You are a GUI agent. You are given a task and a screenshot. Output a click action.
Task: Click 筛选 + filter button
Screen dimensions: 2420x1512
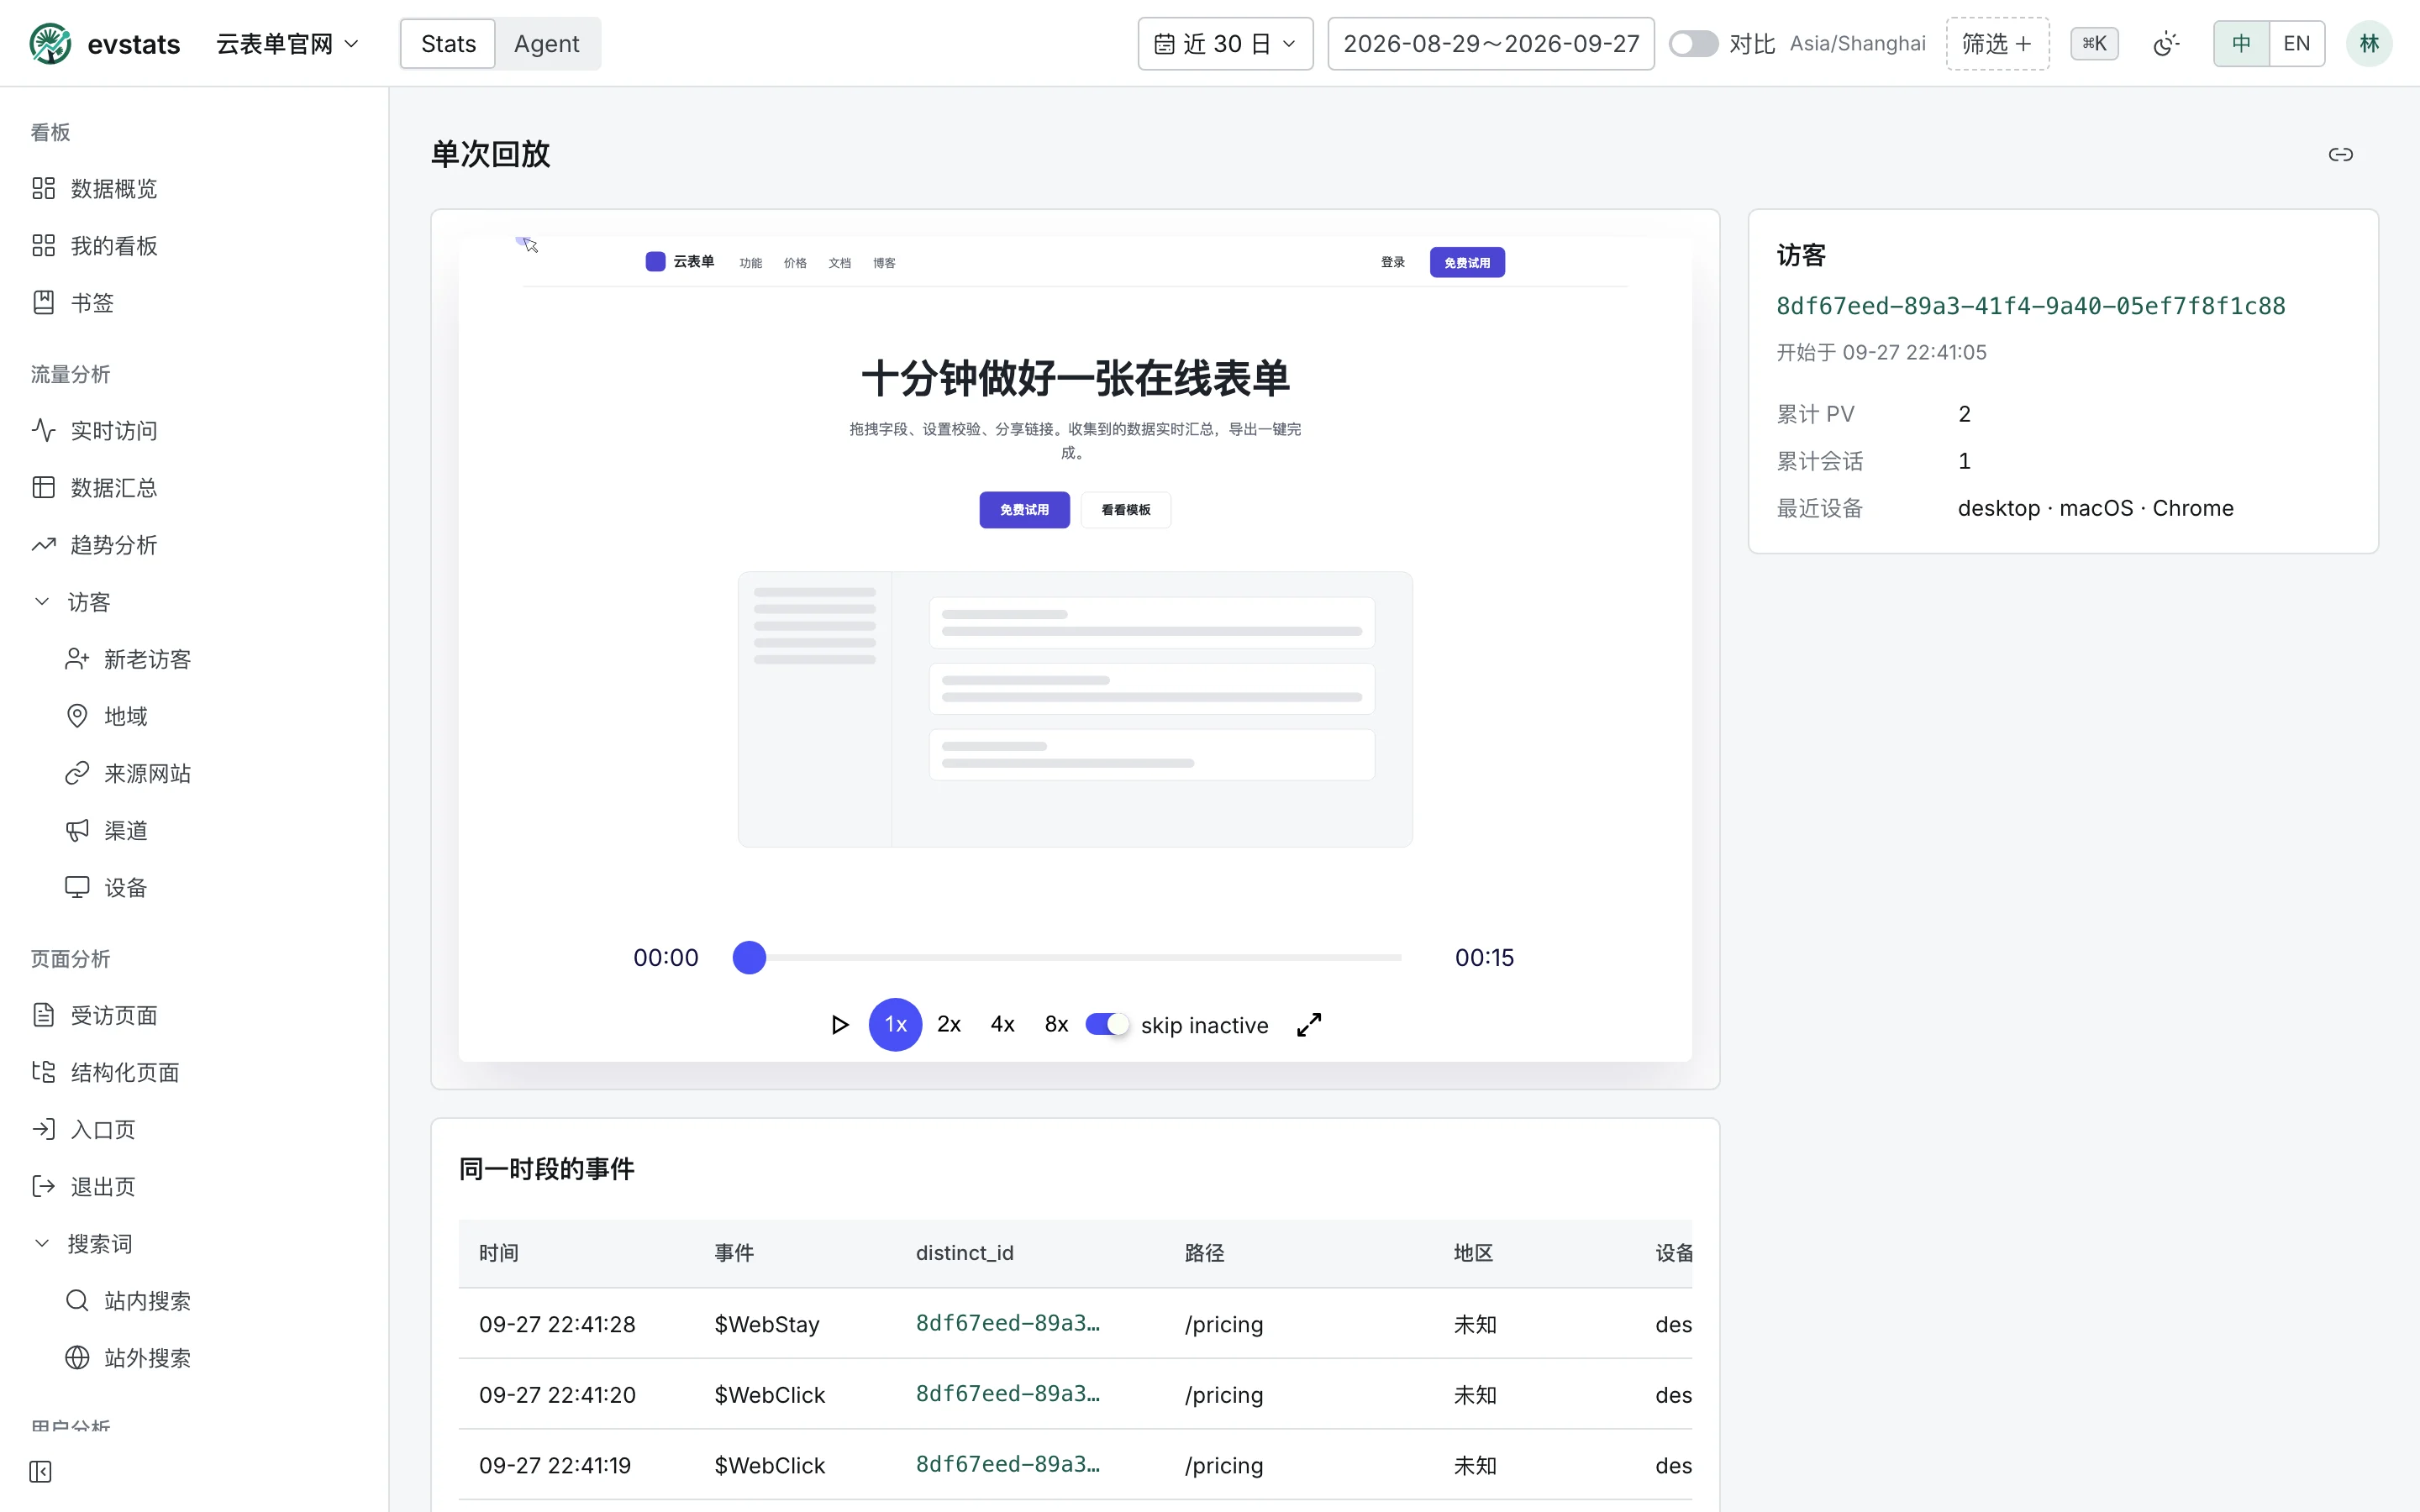point(1997,44)
